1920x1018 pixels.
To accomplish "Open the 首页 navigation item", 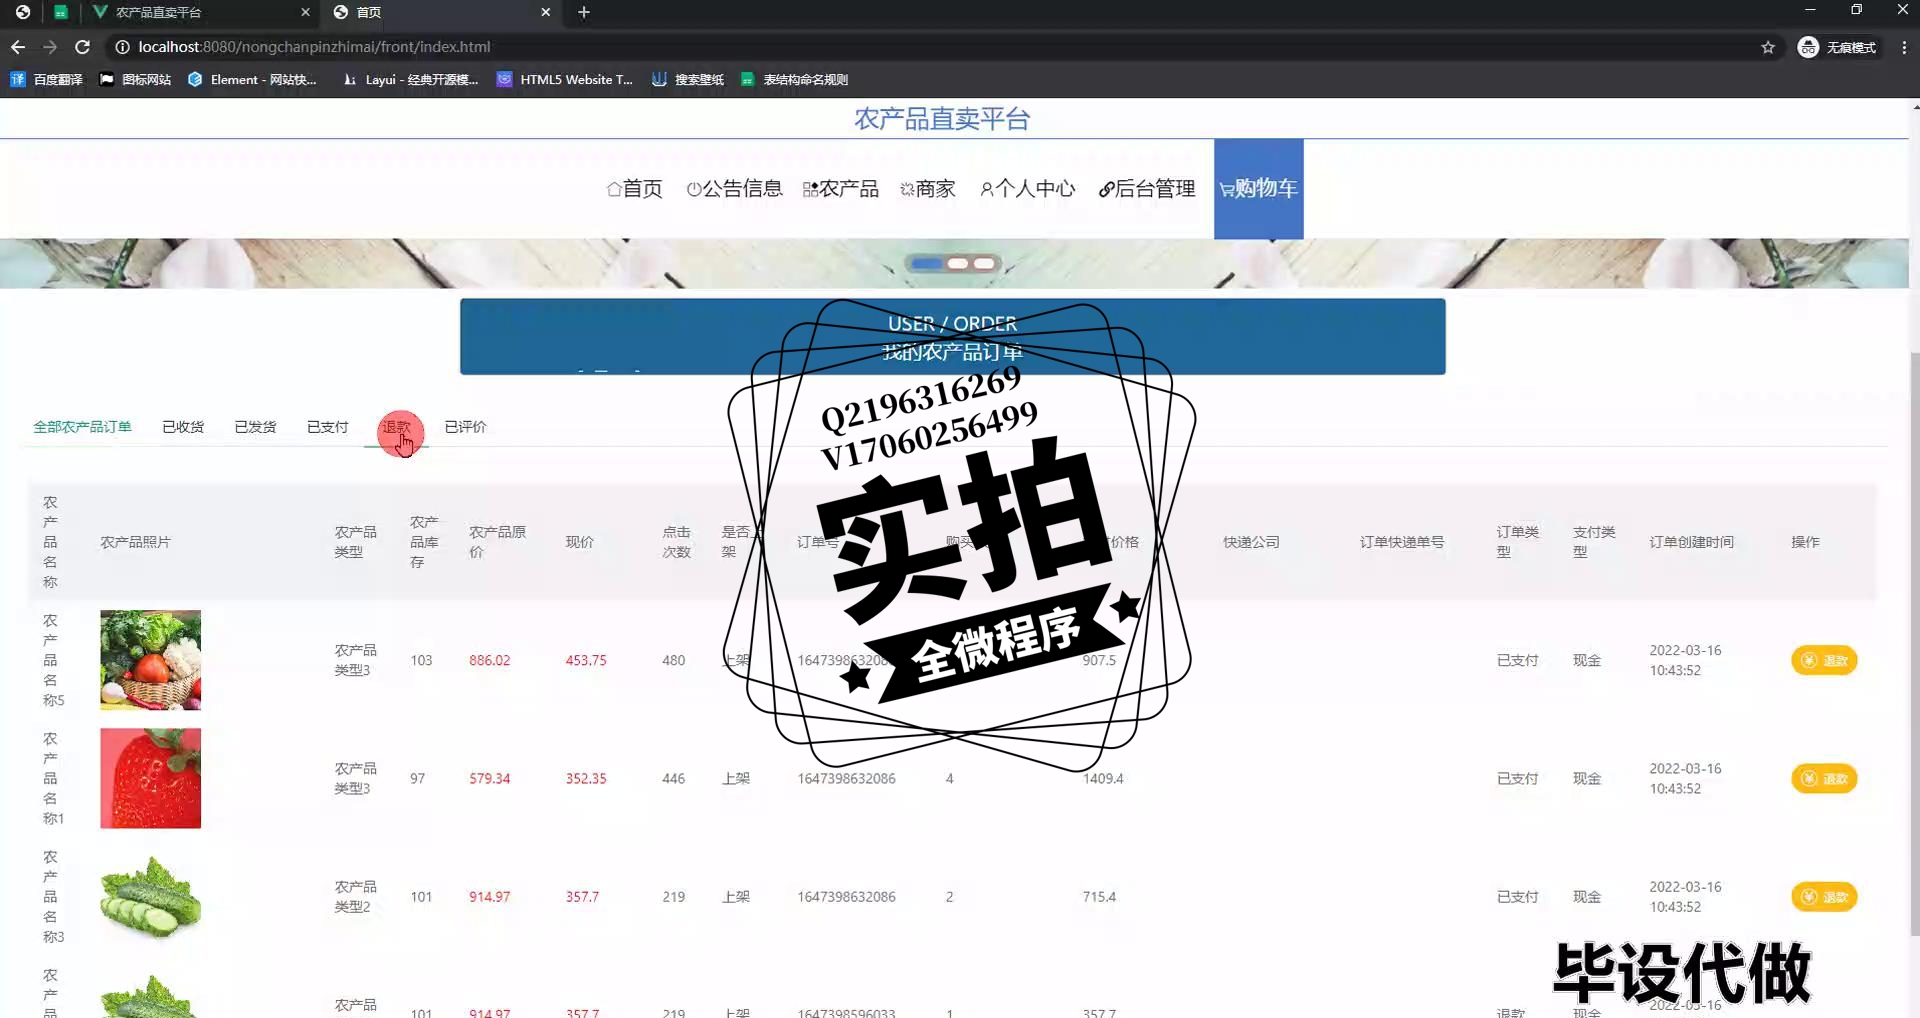I will pos(634,189).
